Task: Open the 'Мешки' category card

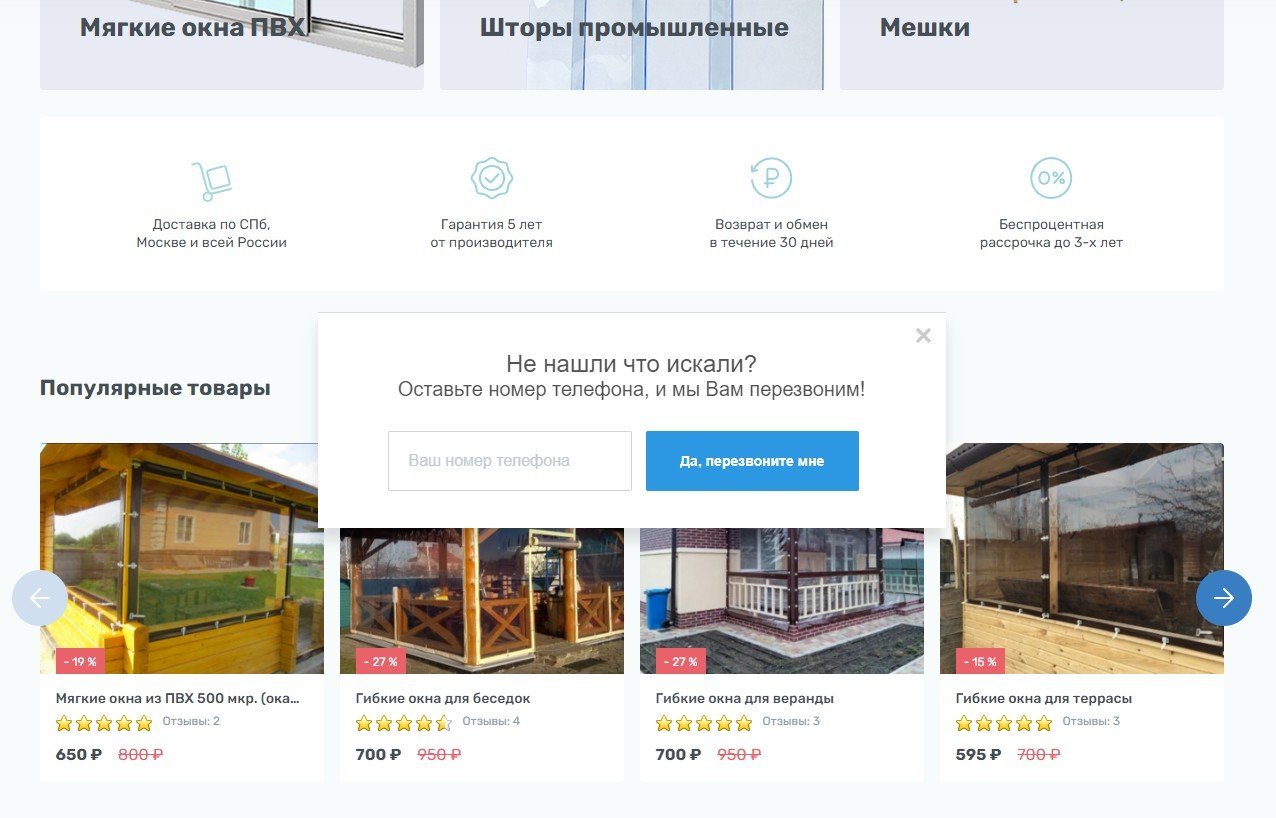Action: pos(1032,45)
